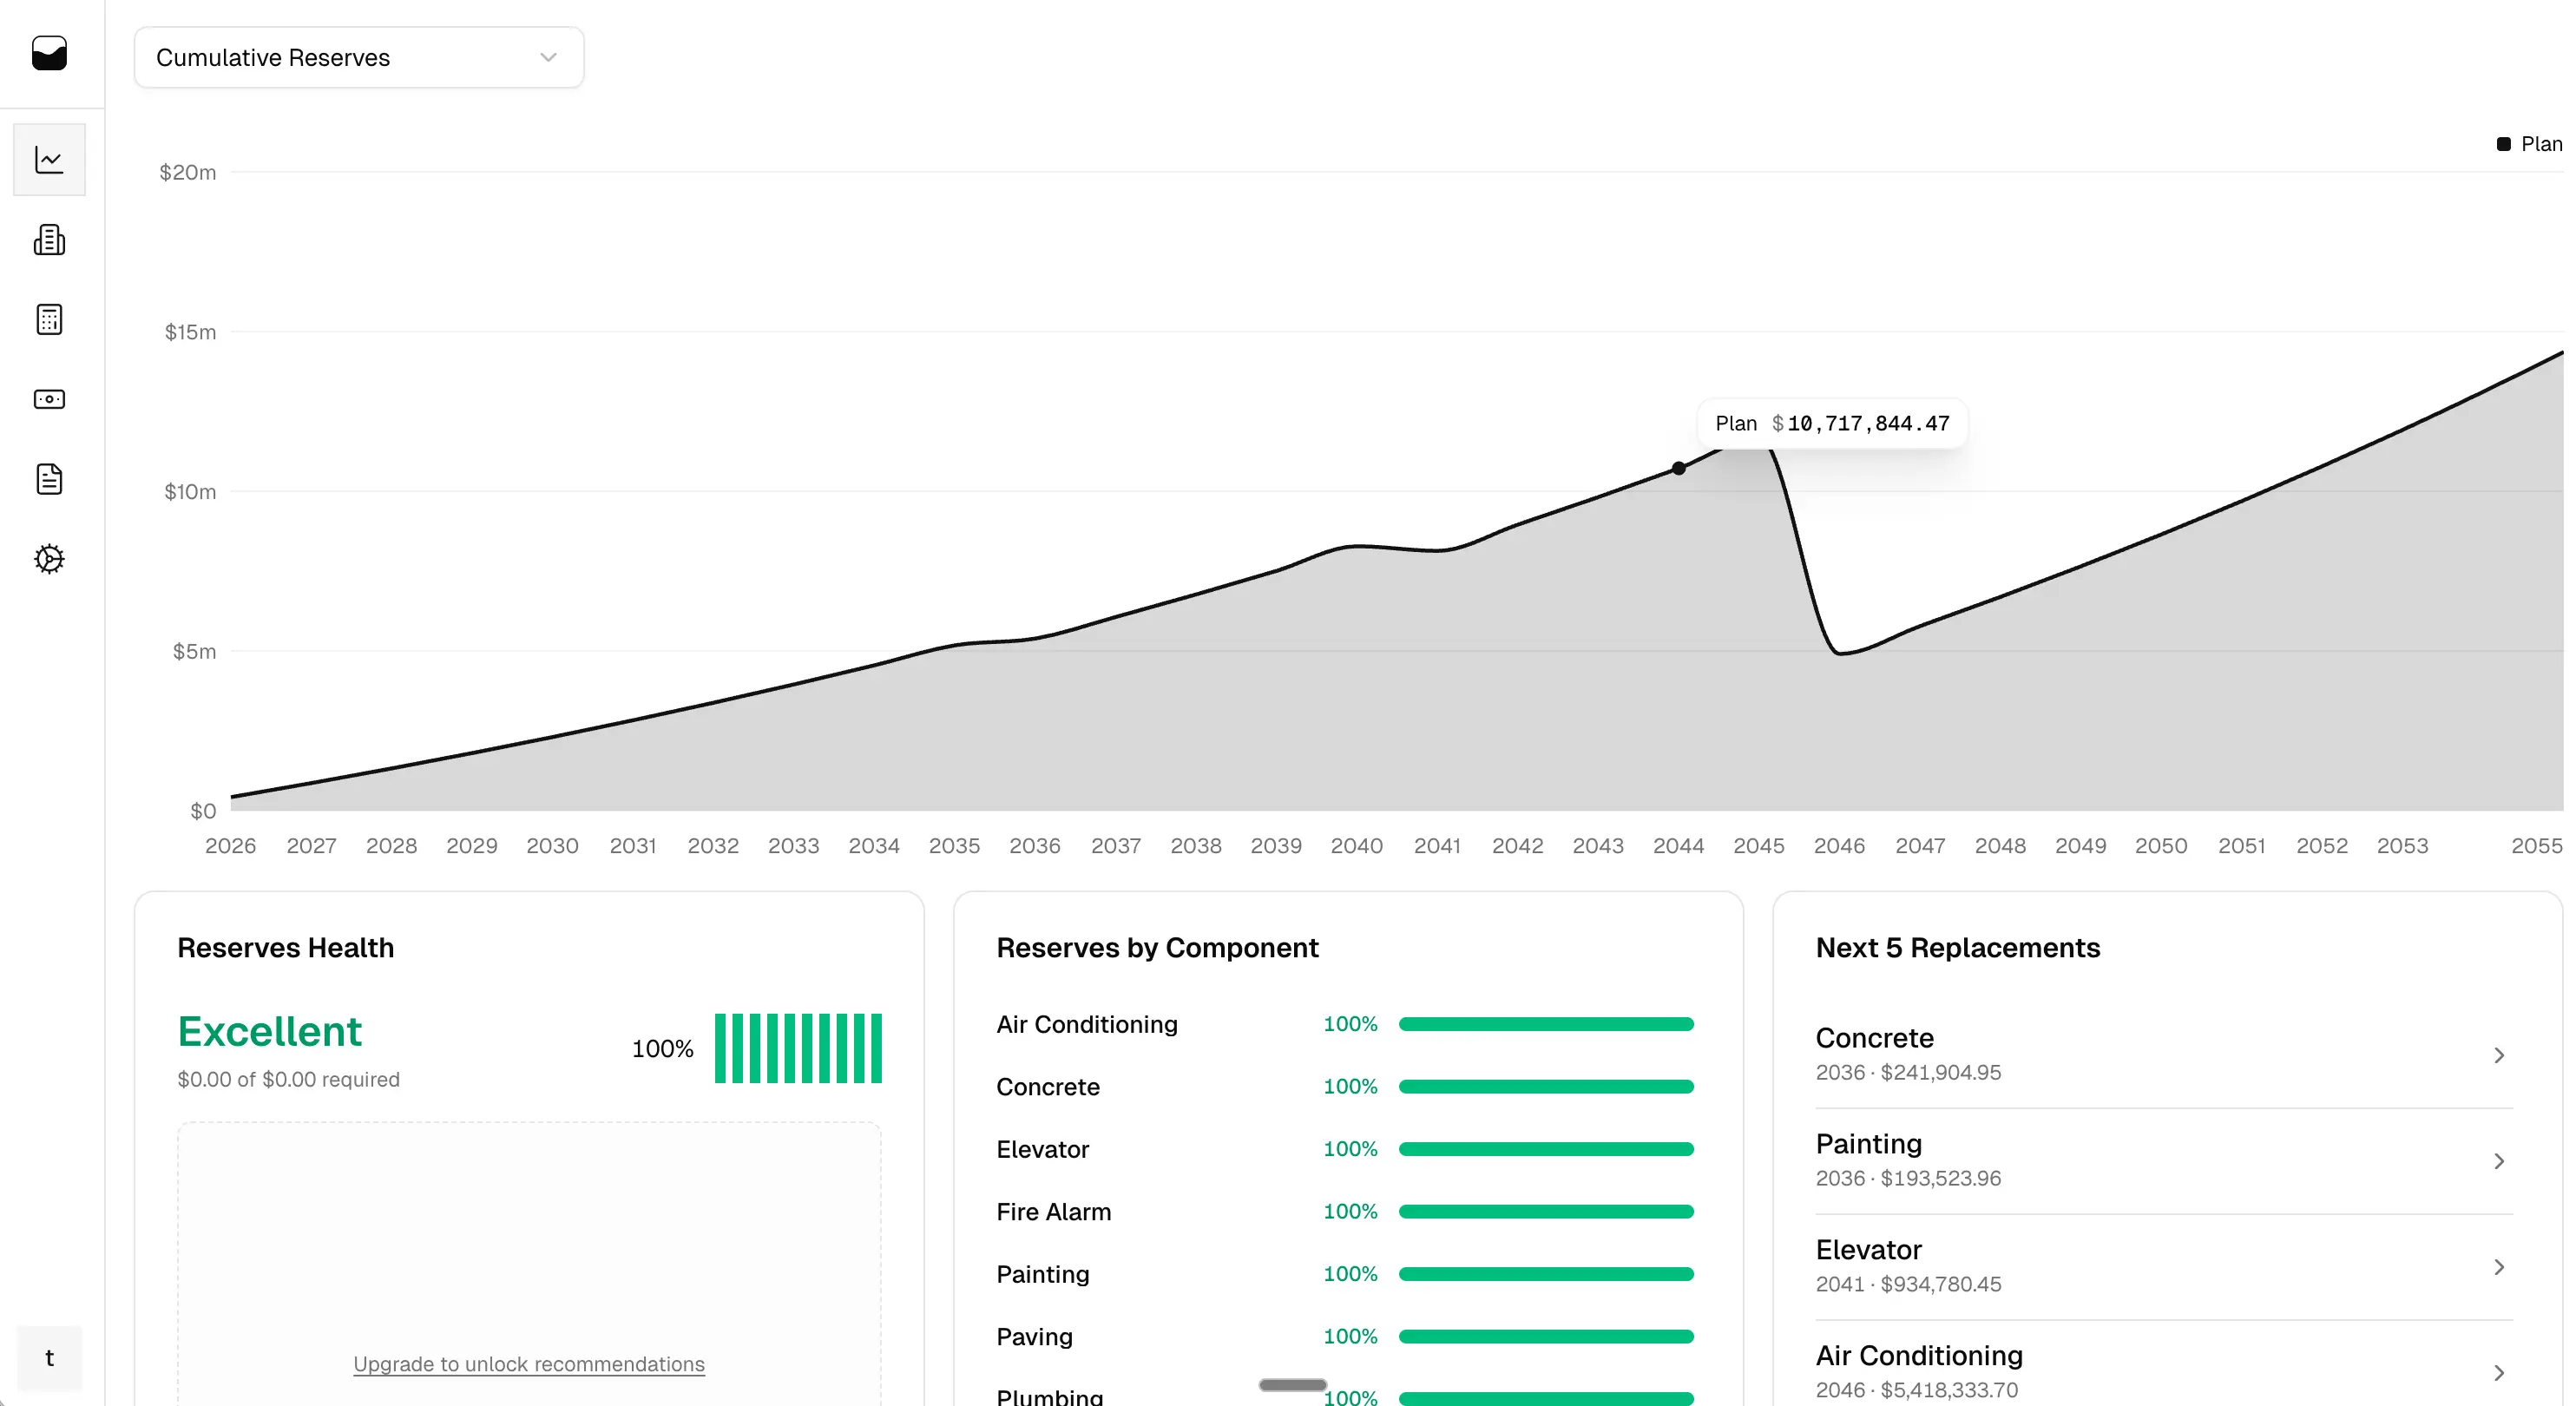Viewport: 2576px width, 1406px height.
Task: Open the chart dashboard sidebar icon
Action: pyautogui.click(x=49, y=160)
